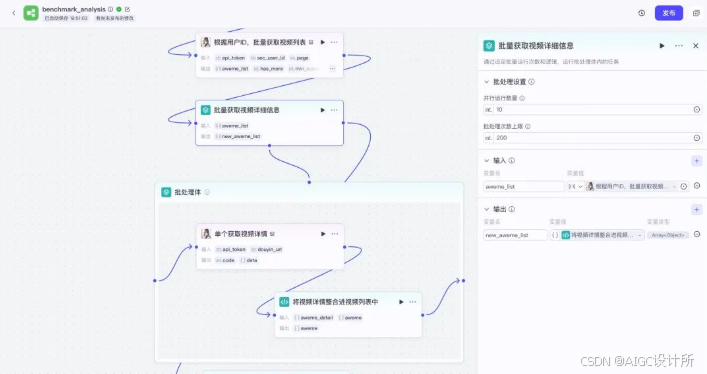Click the douyin_url input tag
This screenshot has width=707, height=374.
266,249
